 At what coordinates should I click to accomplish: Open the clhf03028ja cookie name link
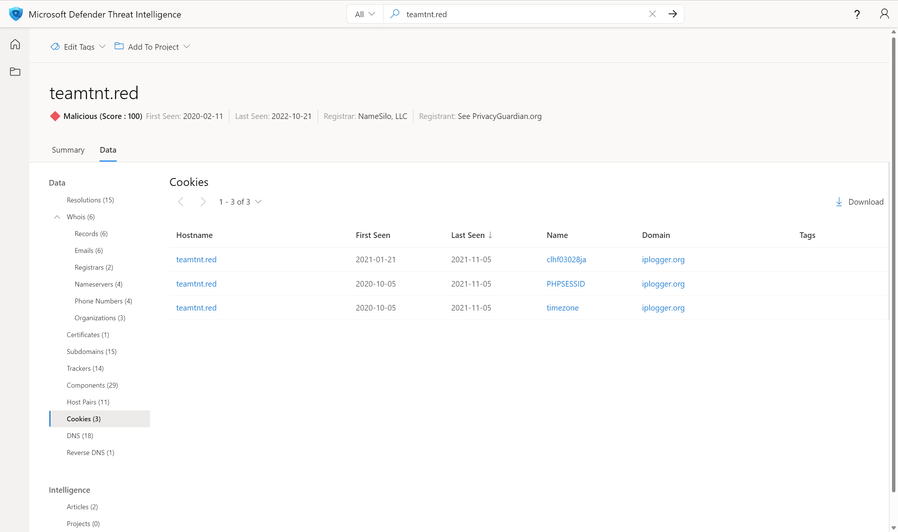pos(566,259)
